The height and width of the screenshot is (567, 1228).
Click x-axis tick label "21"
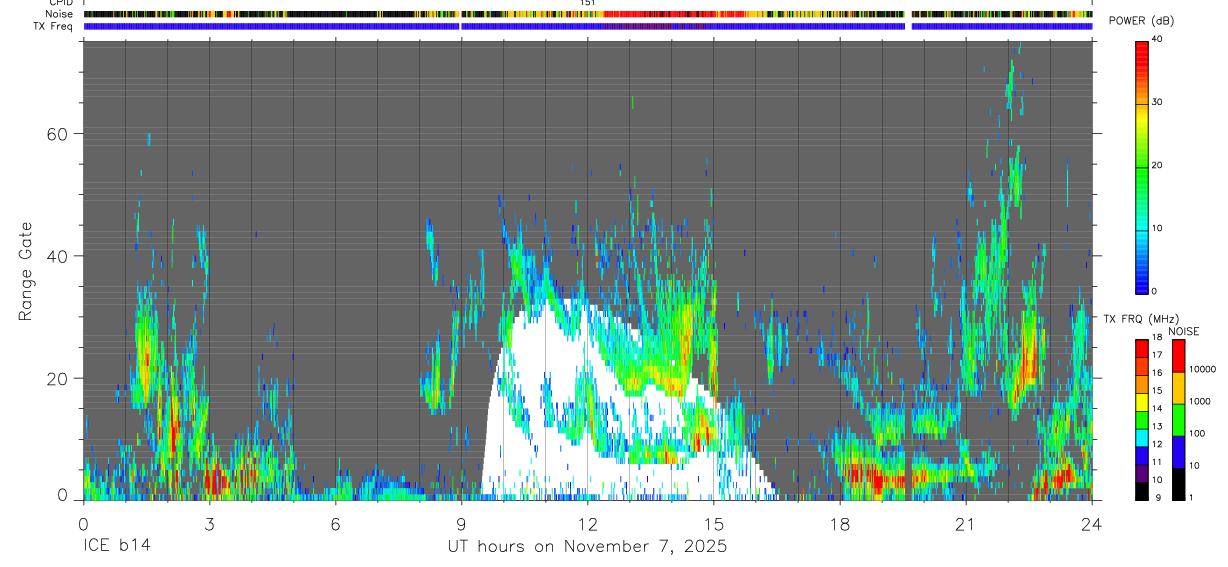(965, 523)
